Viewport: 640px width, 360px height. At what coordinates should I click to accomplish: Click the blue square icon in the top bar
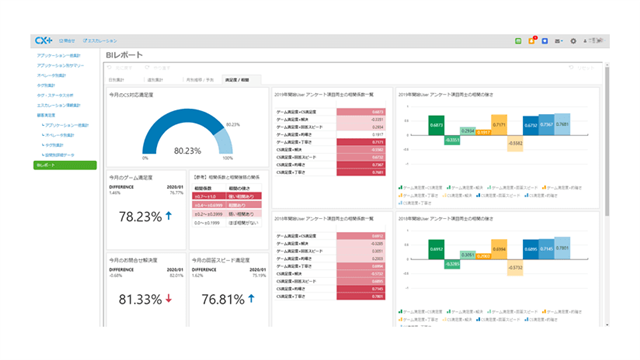(x=545, y=41)
